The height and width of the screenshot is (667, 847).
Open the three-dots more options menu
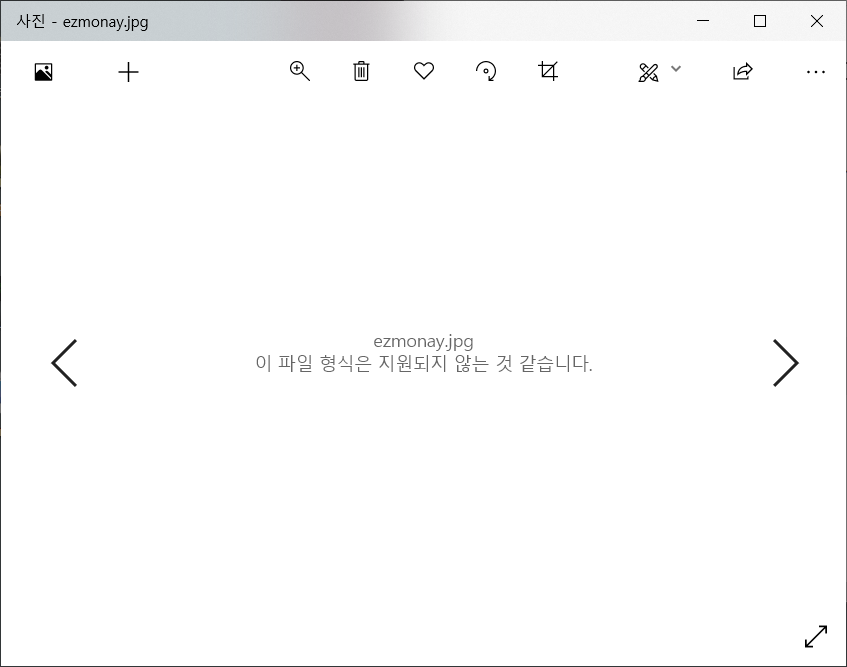point(816,72)
